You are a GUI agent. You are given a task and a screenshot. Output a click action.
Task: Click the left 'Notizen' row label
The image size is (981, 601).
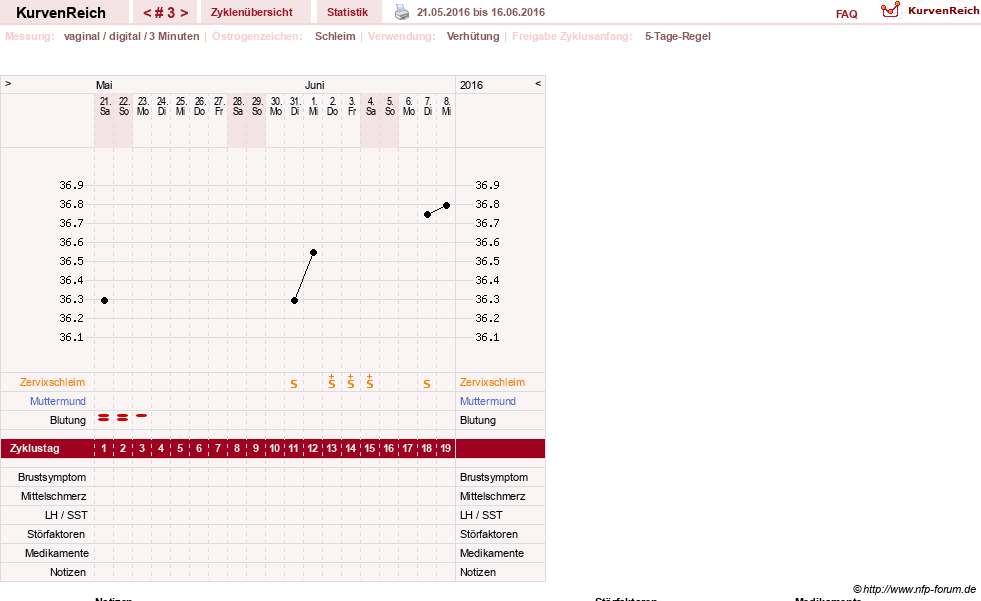[68, 572]
